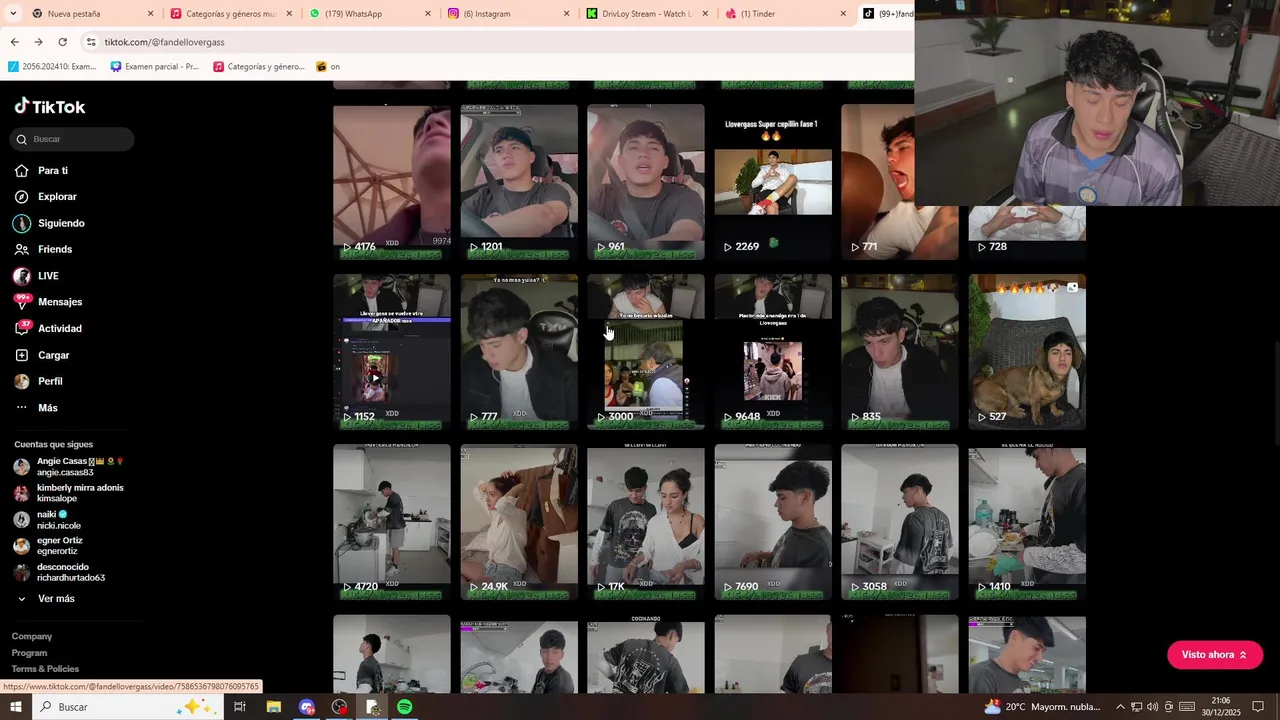Open the video with 17K views
This screenshot has height=720, width=1280.
(x=646, y=522)
